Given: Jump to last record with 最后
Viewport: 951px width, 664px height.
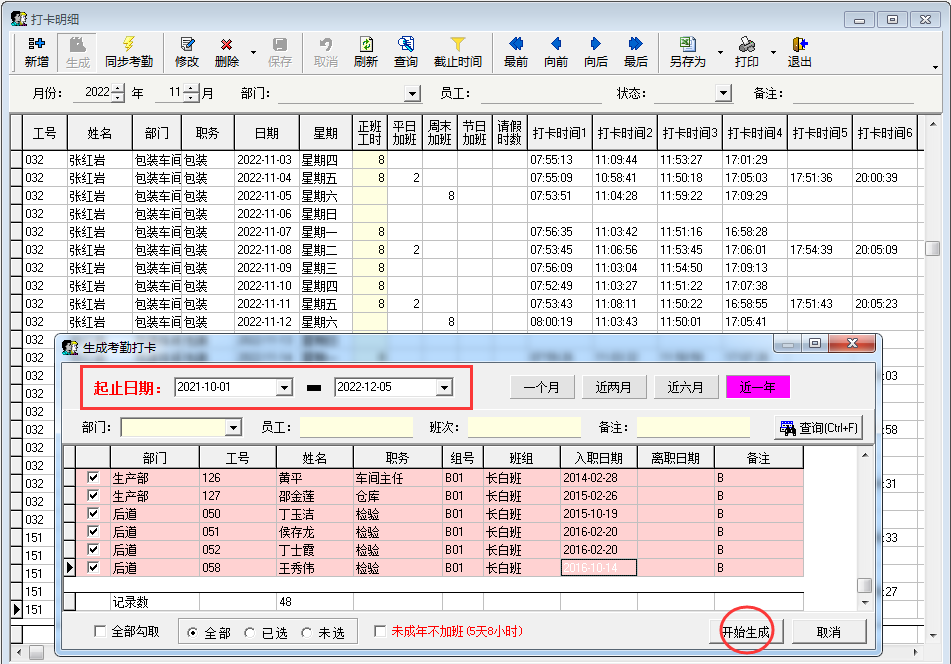Looking at the screenshot, I should (636, 52).
